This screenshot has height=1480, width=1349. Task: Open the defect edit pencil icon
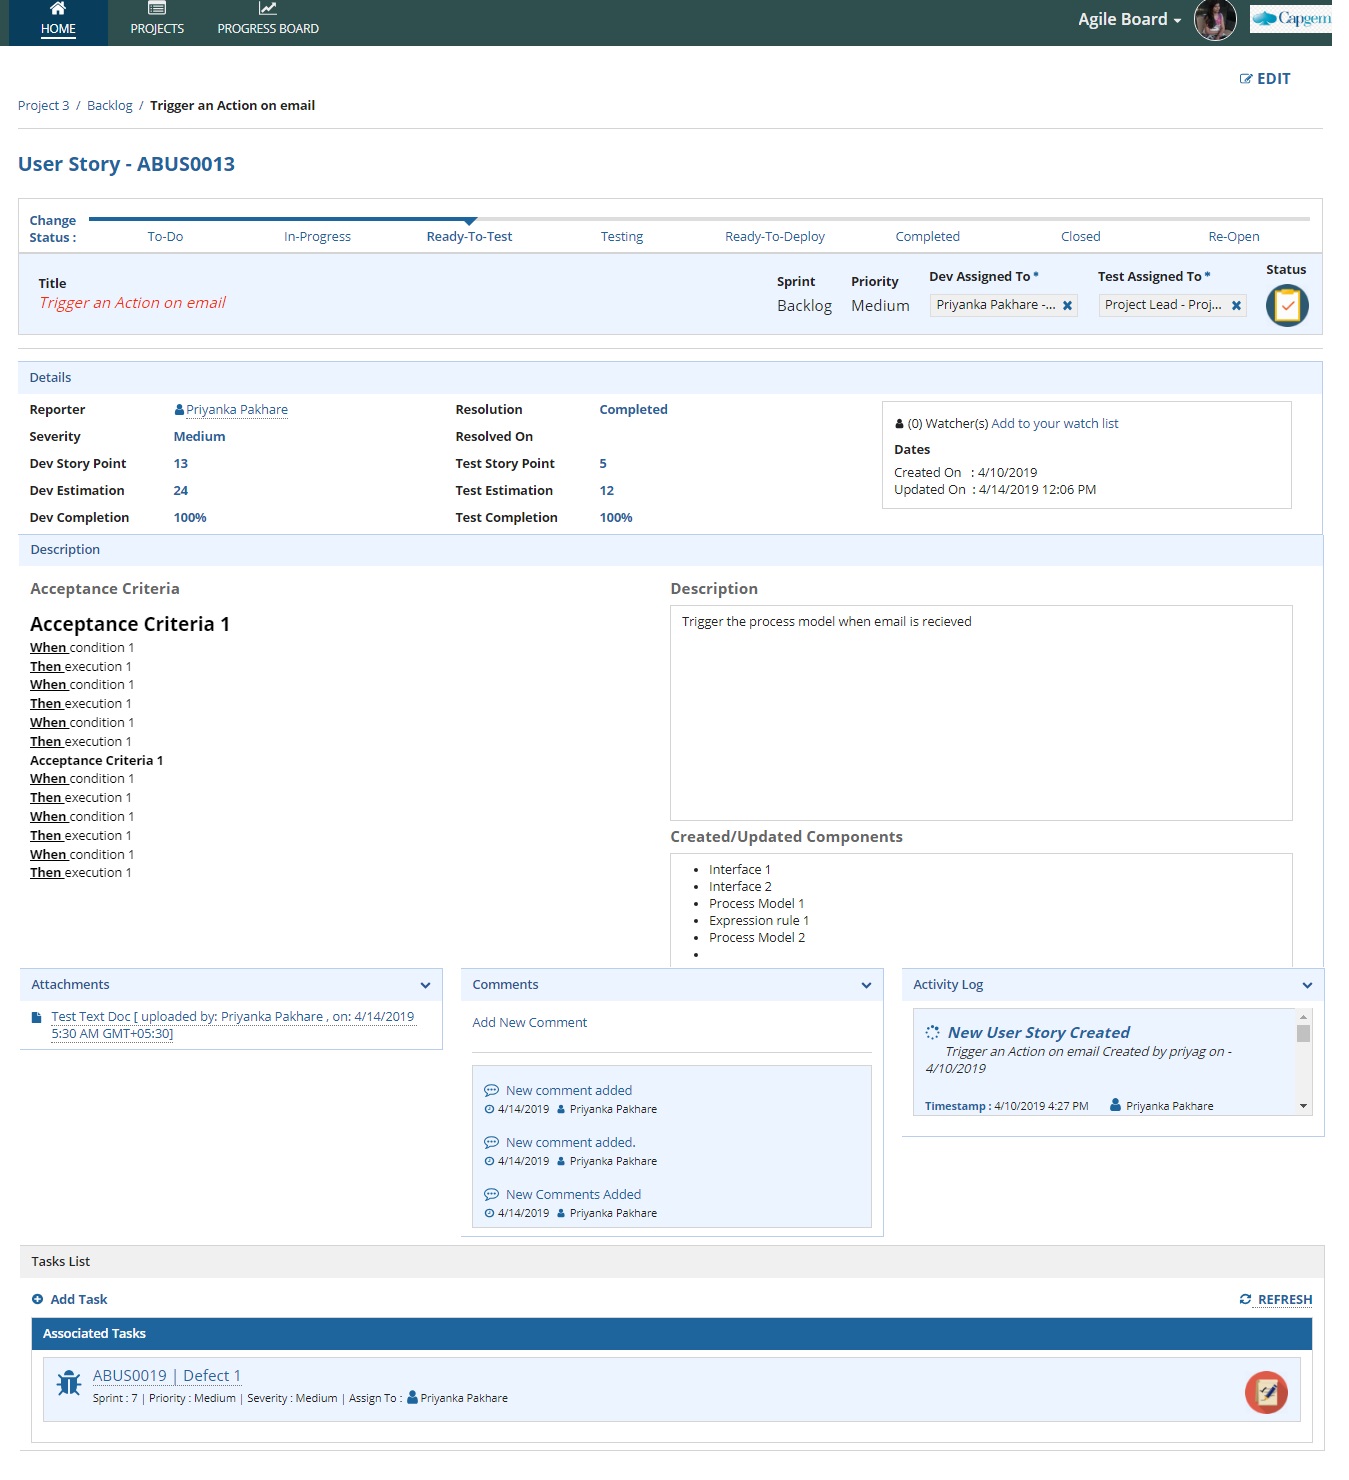(1265, 1391)
